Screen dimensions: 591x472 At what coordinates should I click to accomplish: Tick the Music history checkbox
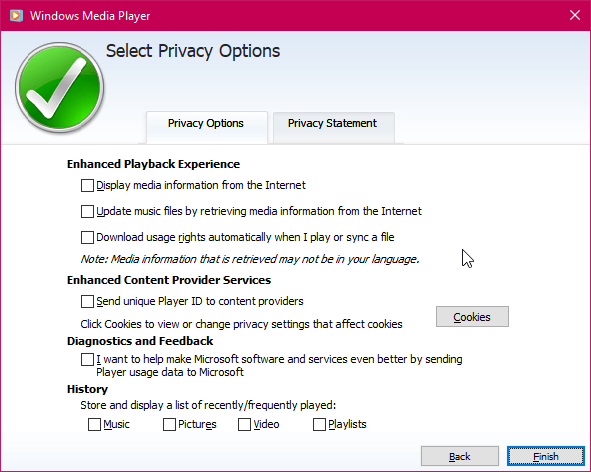94,424
